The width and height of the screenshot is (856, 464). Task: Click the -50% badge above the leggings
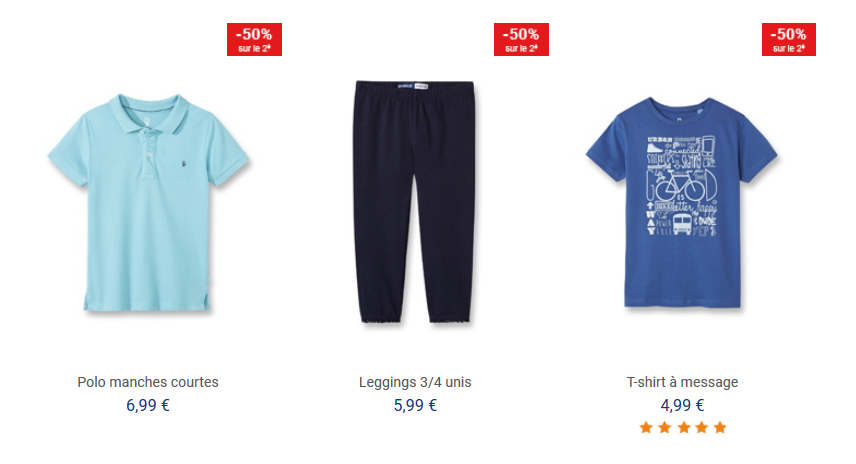(521, 39)
